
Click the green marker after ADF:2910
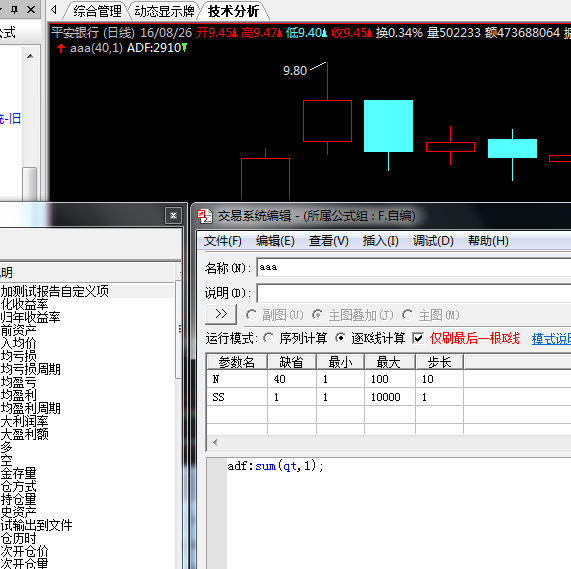[184, 47]
